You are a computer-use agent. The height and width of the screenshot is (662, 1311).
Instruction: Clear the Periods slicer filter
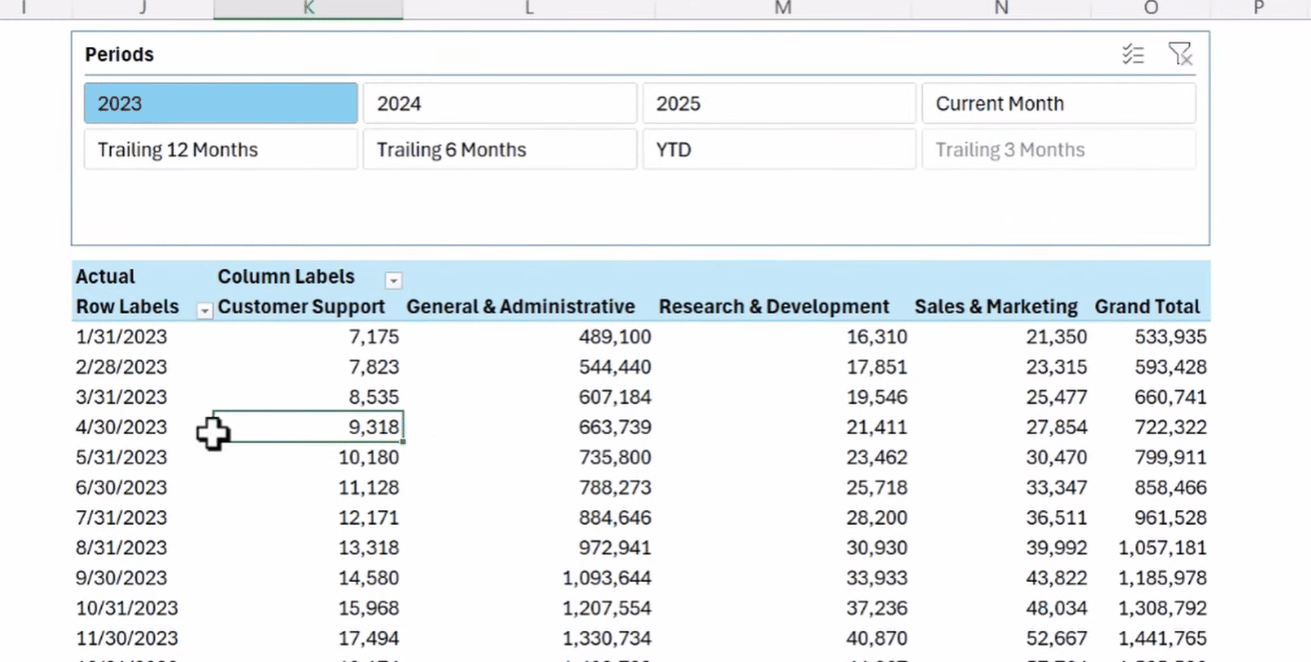[x=1180, y=54]
